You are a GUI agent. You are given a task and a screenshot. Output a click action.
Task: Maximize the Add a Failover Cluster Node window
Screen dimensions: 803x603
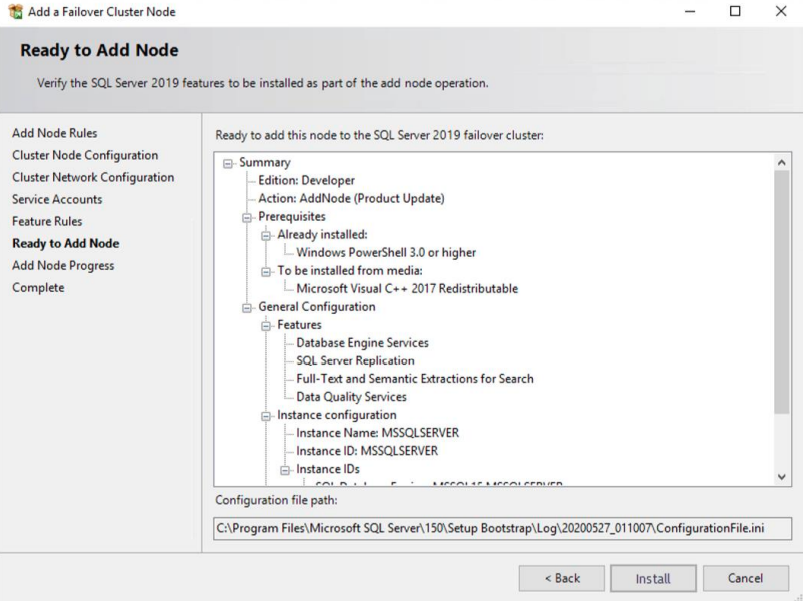(735, 11)
